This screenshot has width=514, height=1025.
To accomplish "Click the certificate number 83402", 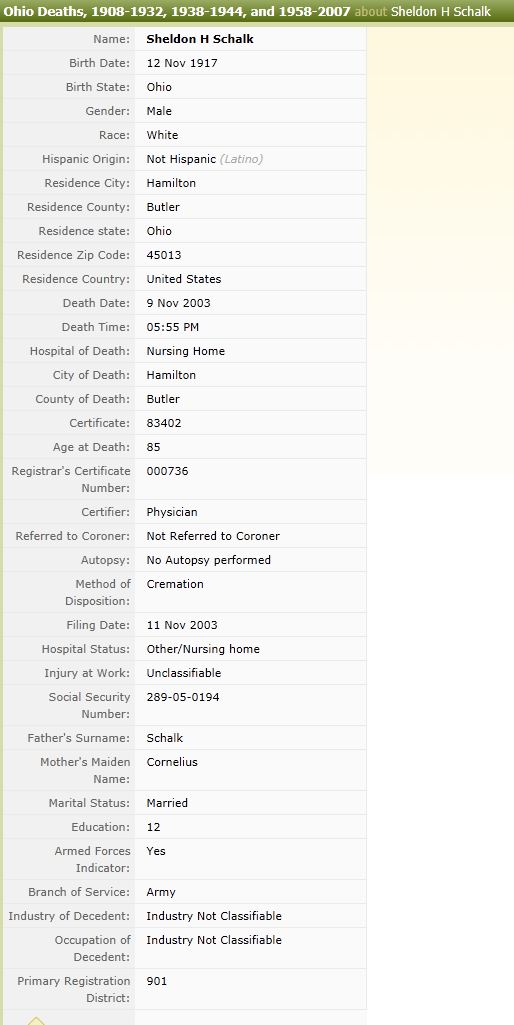I will (164, 423).
